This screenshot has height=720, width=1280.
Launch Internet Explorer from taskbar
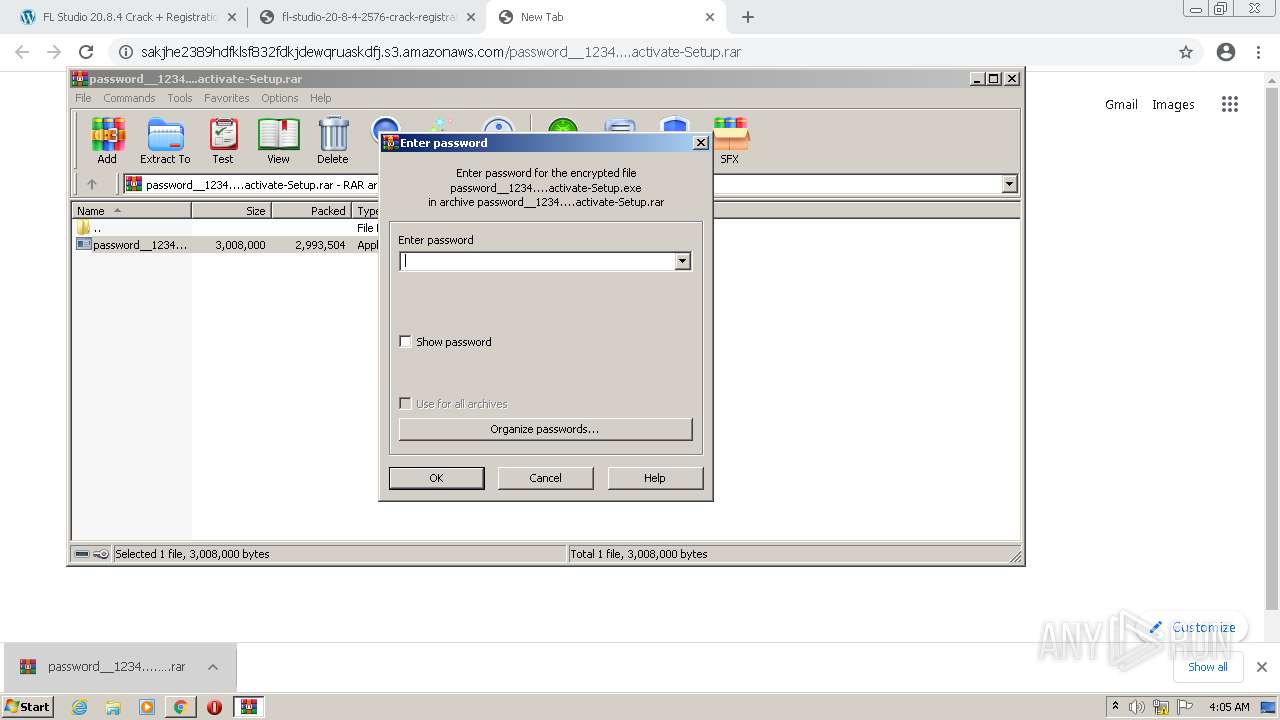[x=79, y=707]
